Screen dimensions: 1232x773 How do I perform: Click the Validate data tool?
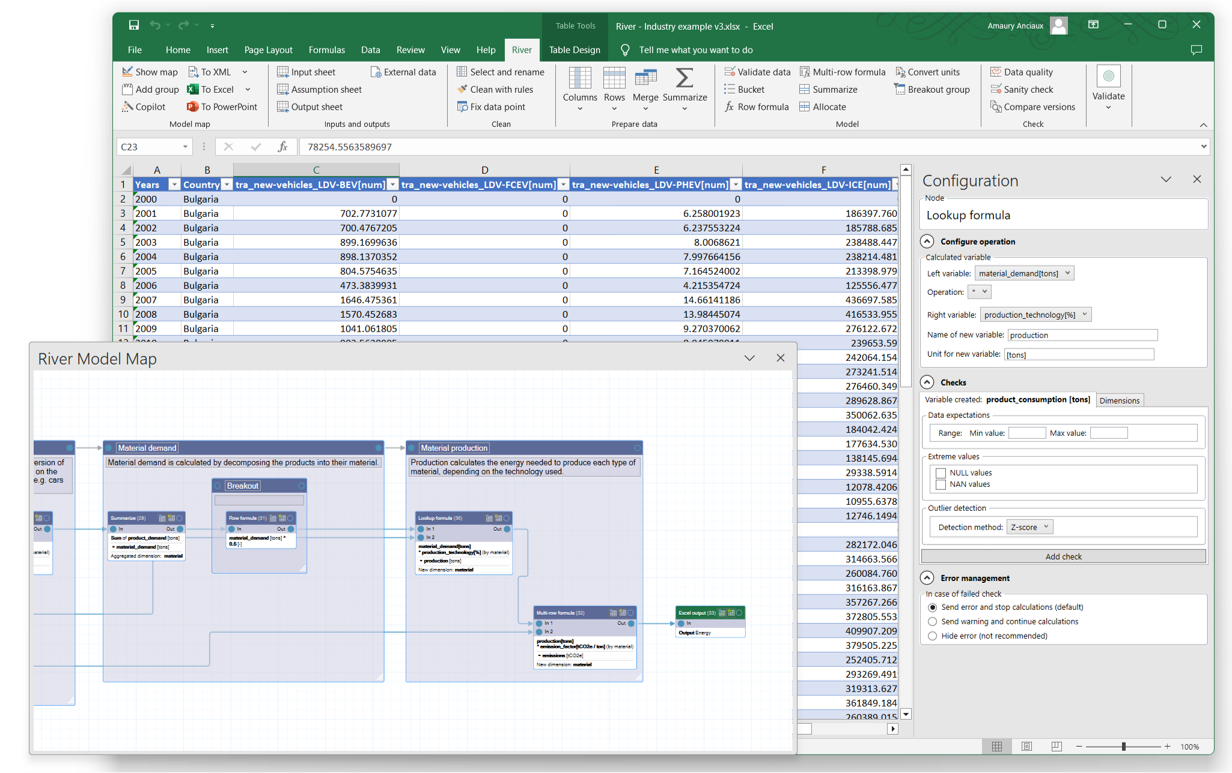click(x=756, y=72)
